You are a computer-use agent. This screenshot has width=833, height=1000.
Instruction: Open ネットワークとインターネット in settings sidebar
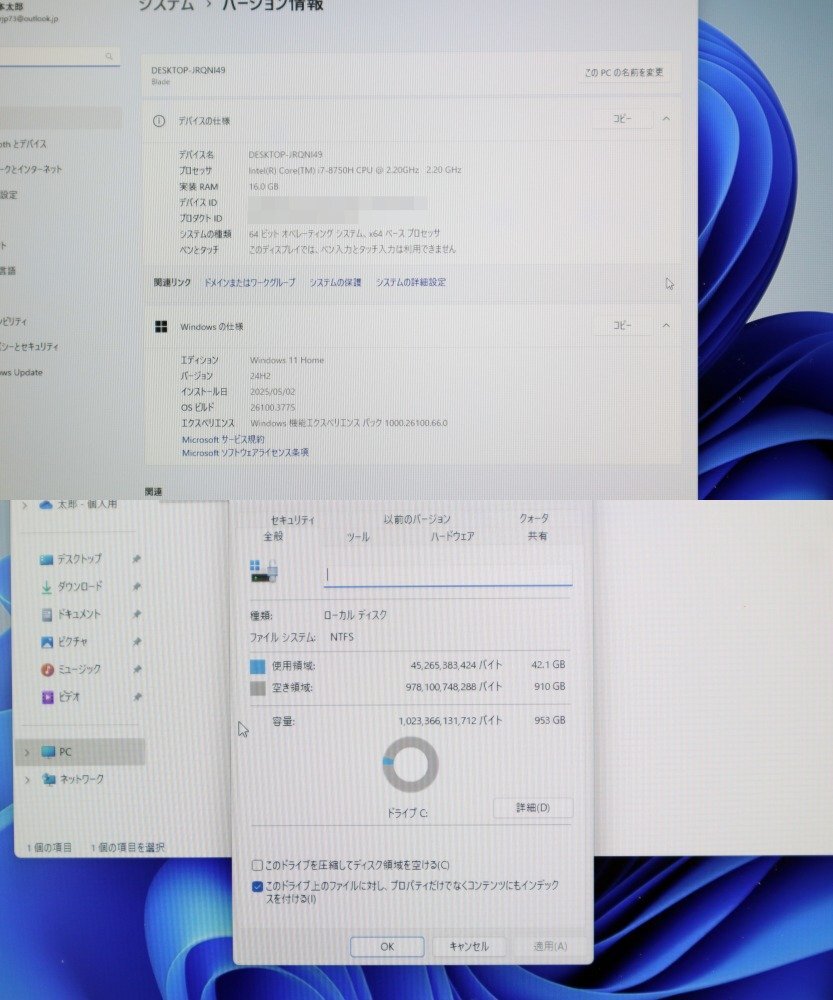point(31,169)
